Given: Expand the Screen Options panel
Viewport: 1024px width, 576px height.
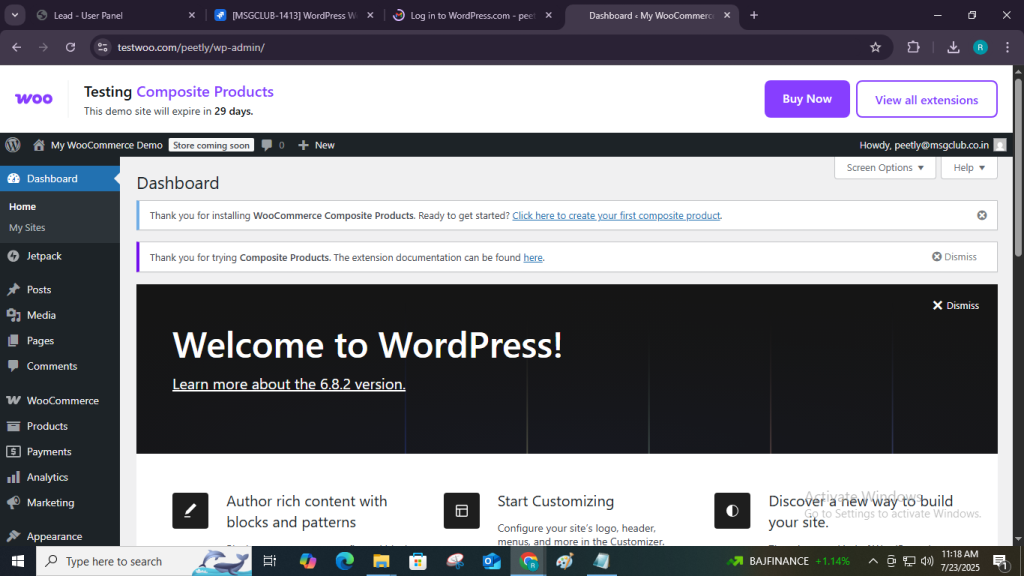Looking at the screenshot, I should click(x=885, y=168).
